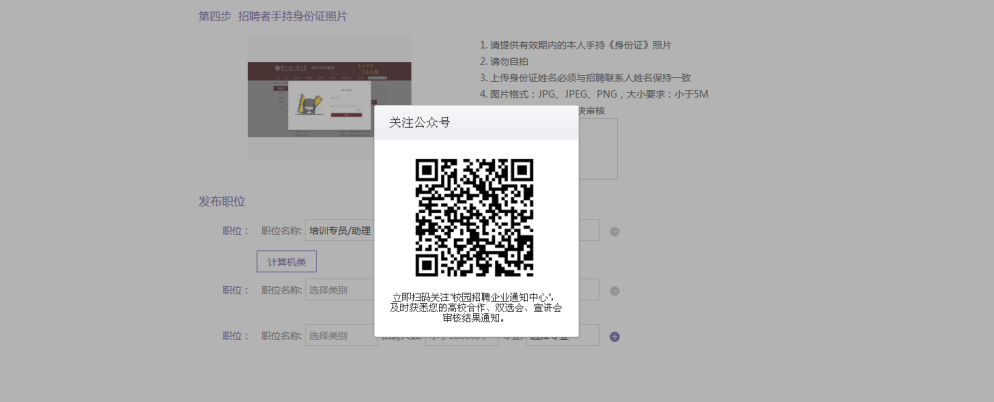This screenshot has height=402, width=994.
Task: Add another position with the purple plus icon
Action: (614, 337)
